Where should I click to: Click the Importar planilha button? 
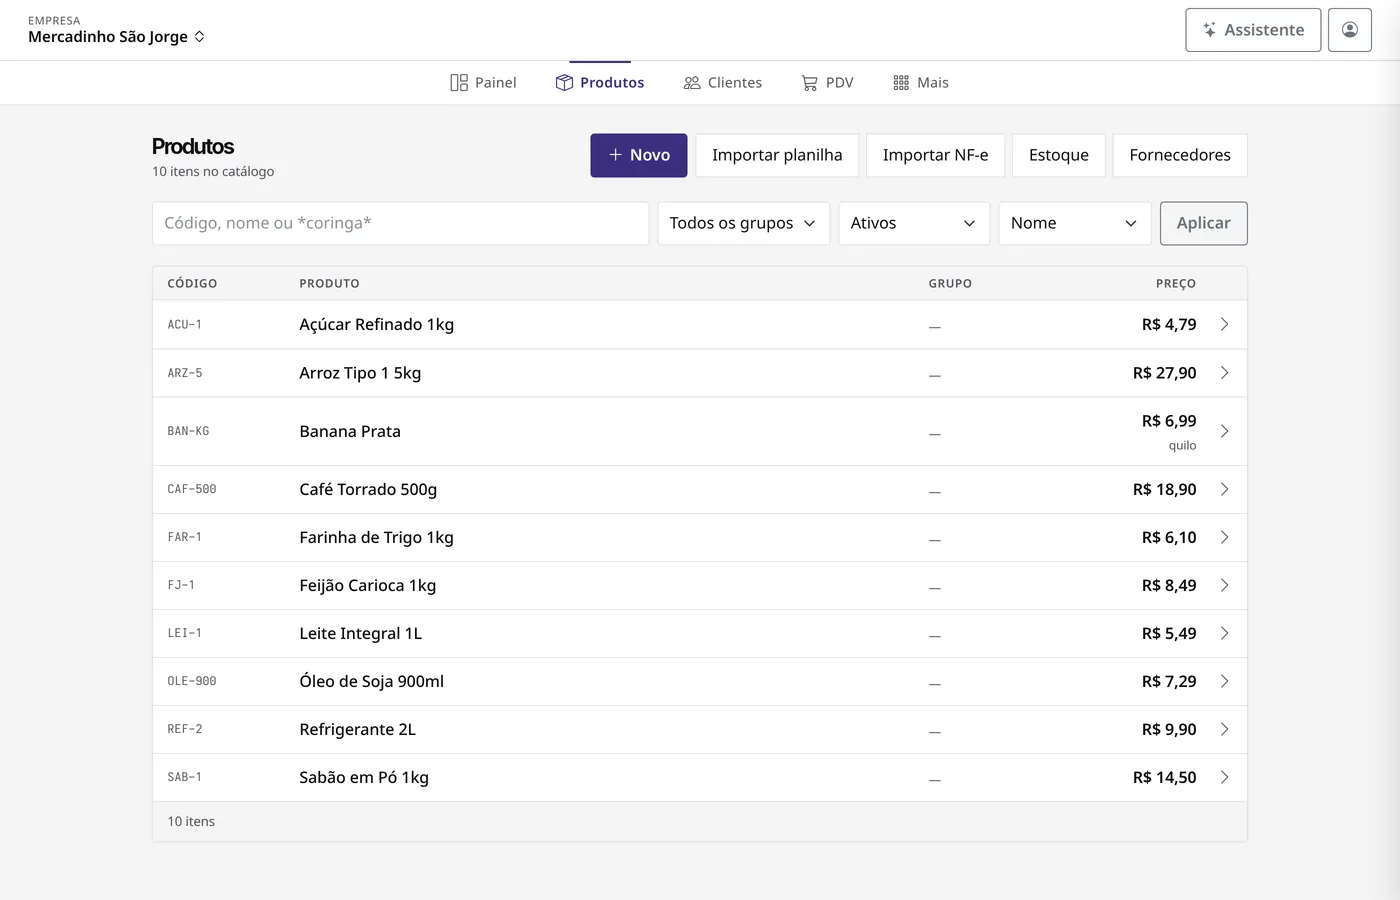[777, 155]
